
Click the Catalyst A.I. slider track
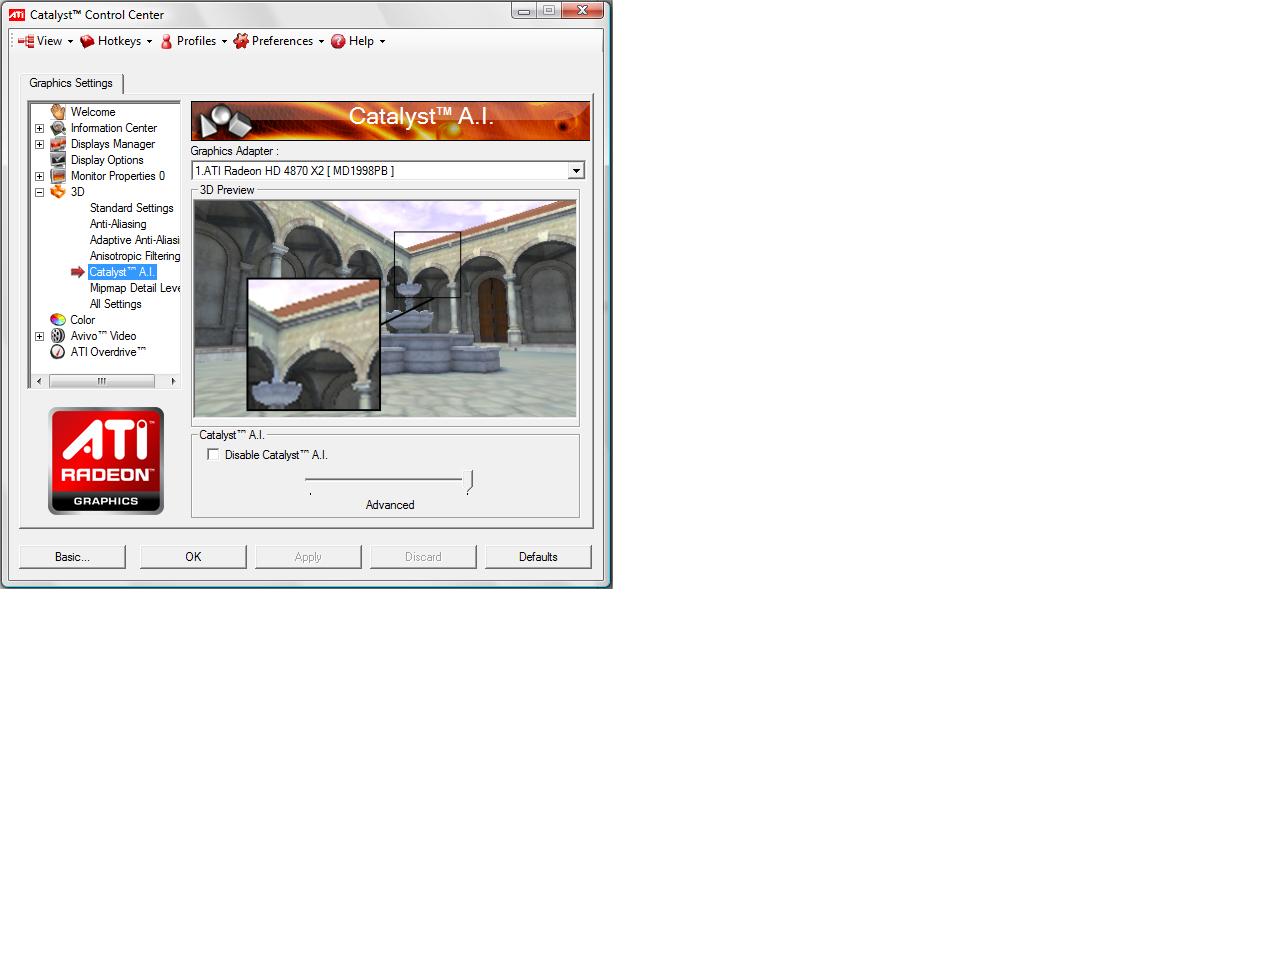tap(385, 479)
